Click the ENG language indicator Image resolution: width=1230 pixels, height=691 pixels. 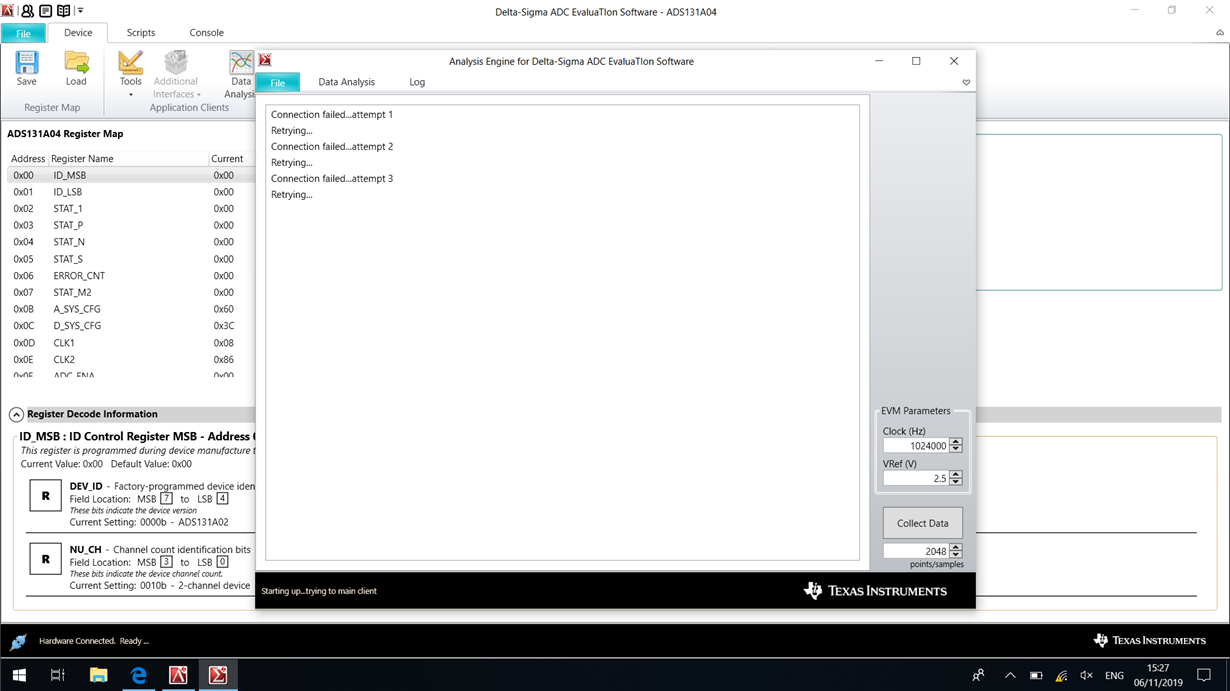coord(1114,676)
